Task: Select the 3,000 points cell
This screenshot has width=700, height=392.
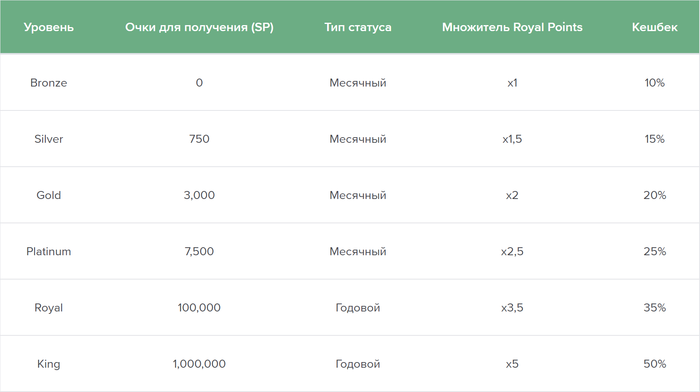Action: click(x=199, y=195)
